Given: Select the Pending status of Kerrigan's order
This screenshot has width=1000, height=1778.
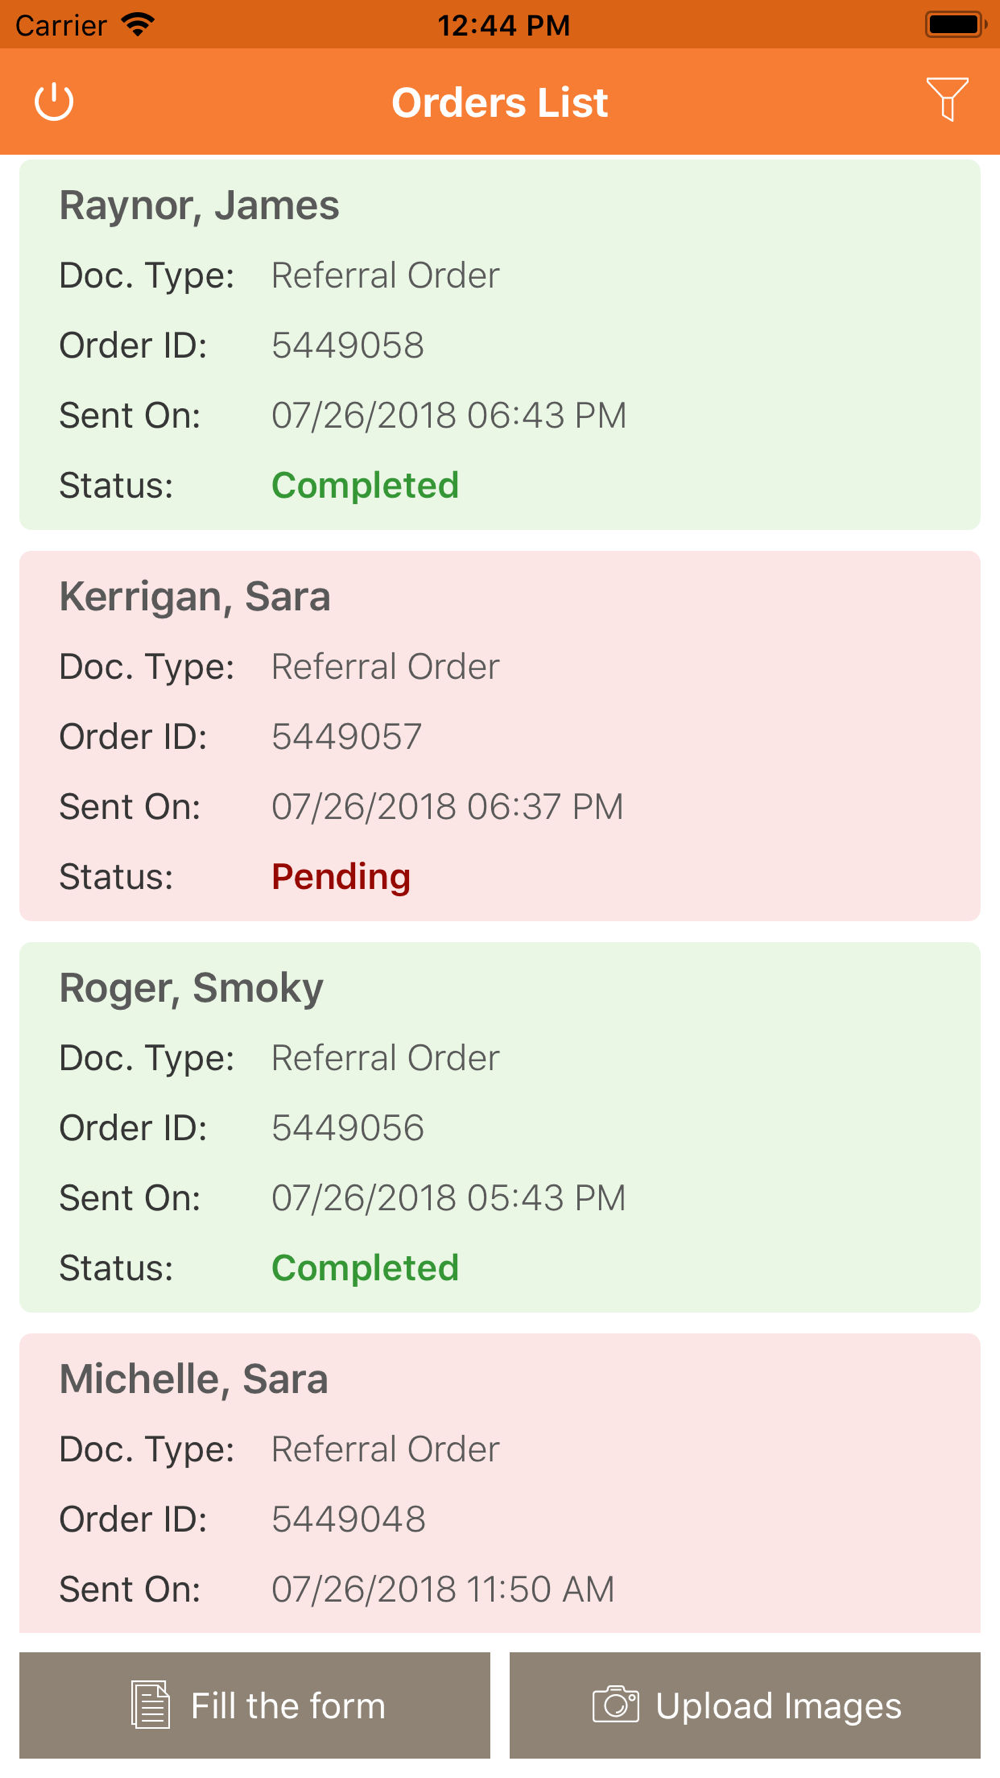Looking at the screenshot, I should [x=341, y=877].
